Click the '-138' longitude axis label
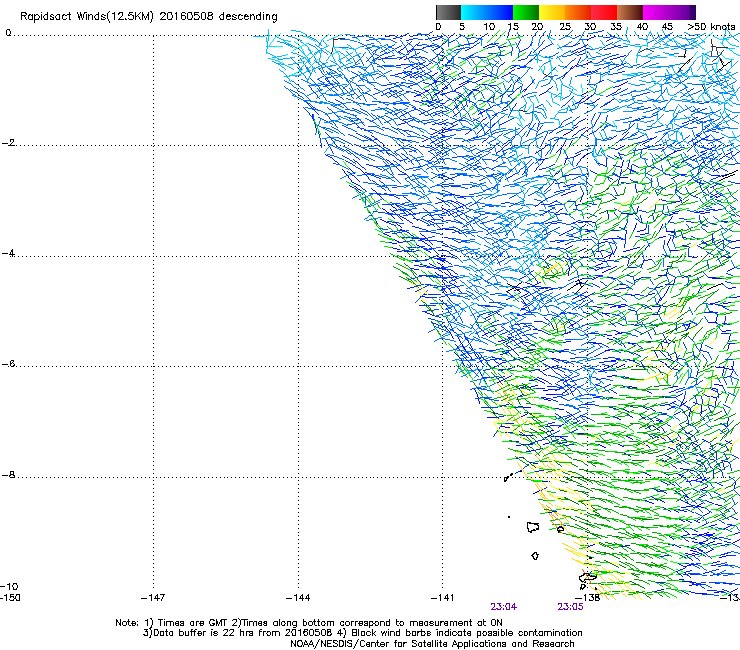This screenshot has height=650, width=740. pyautogui.click(x=588, y=598)
